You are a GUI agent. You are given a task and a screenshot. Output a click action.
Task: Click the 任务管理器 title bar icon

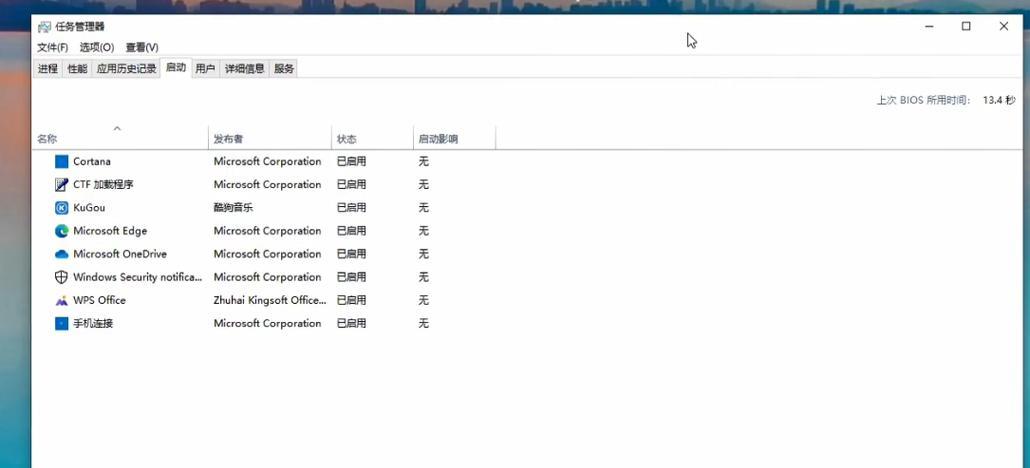44,27
